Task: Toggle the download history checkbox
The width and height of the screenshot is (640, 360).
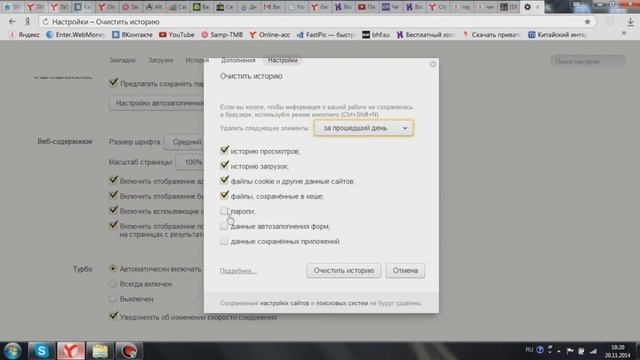Action: [x=224, y=166]
